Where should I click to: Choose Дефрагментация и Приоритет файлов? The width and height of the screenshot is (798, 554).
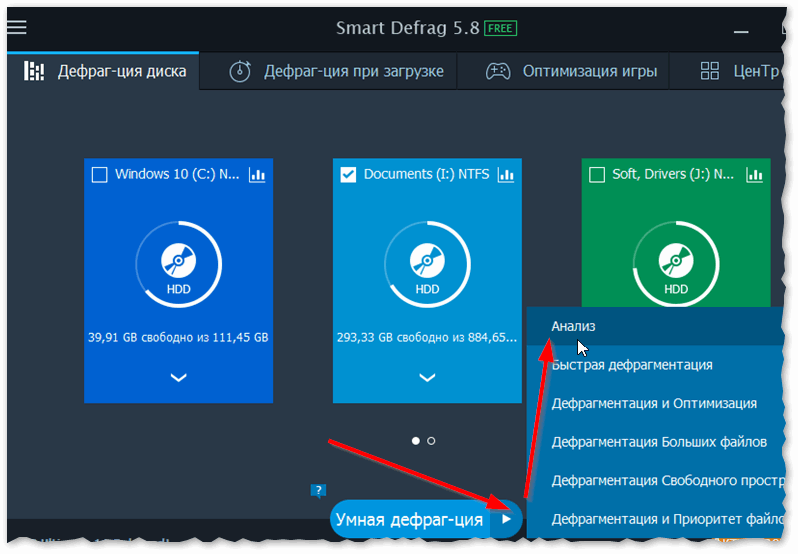coord(655,519)
